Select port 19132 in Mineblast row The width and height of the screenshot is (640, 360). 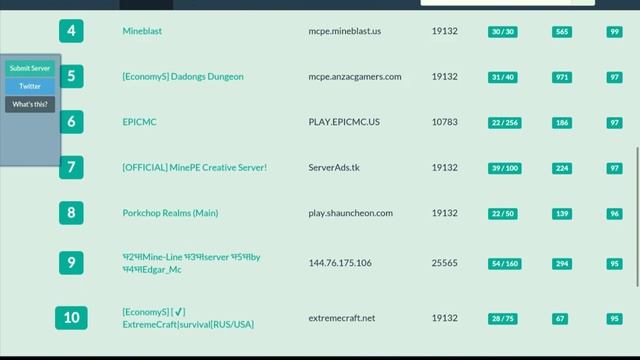444,31
